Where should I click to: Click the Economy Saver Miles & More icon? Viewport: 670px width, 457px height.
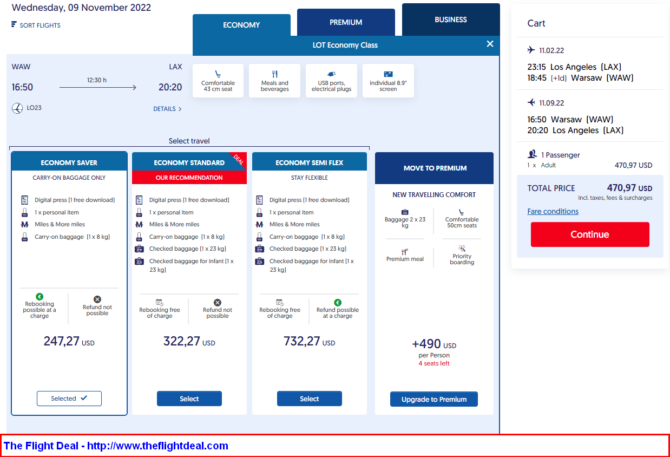(24, 224)
